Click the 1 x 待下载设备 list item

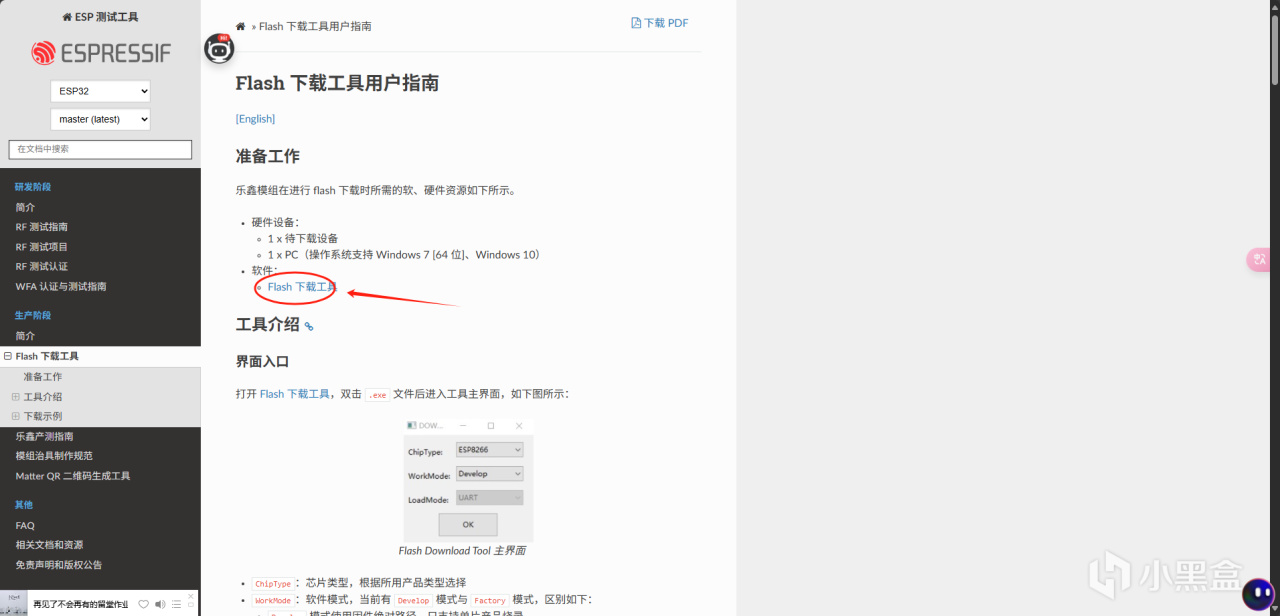(303, 239)
